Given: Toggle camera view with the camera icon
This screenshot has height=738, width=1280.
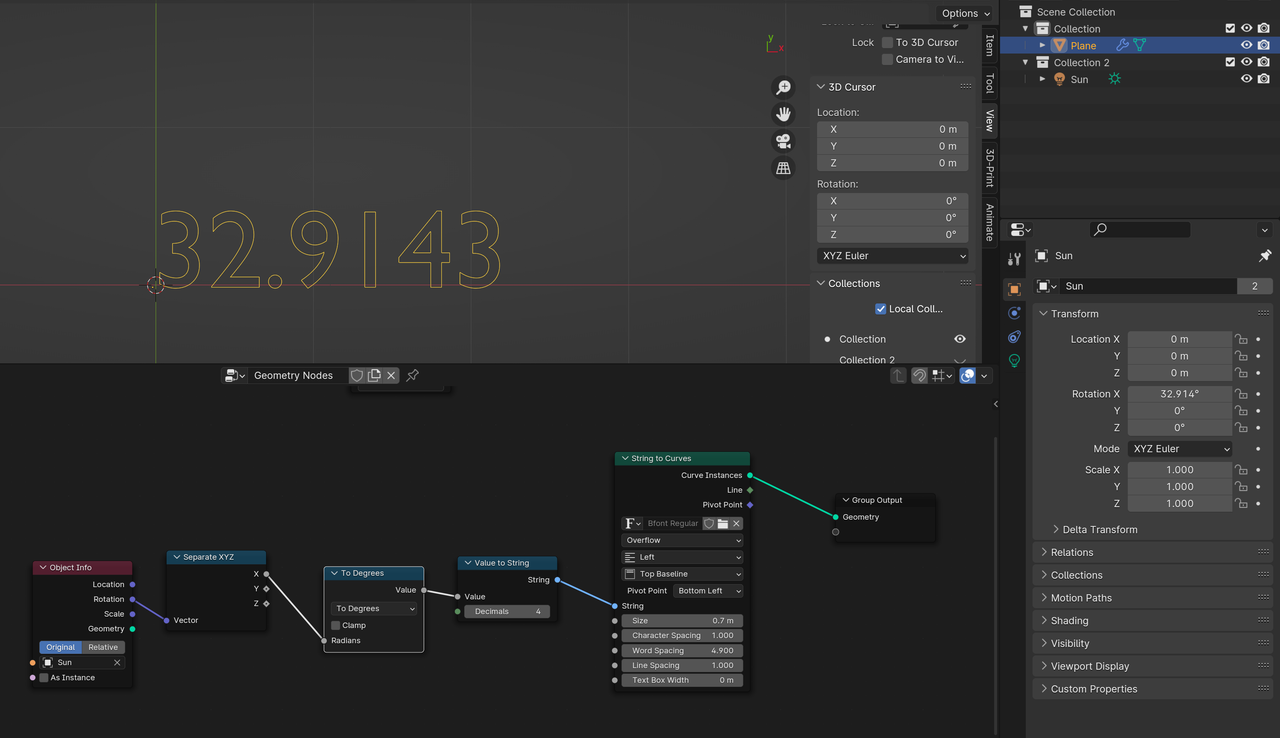Looking at the screenshot, I should point(784,141).
